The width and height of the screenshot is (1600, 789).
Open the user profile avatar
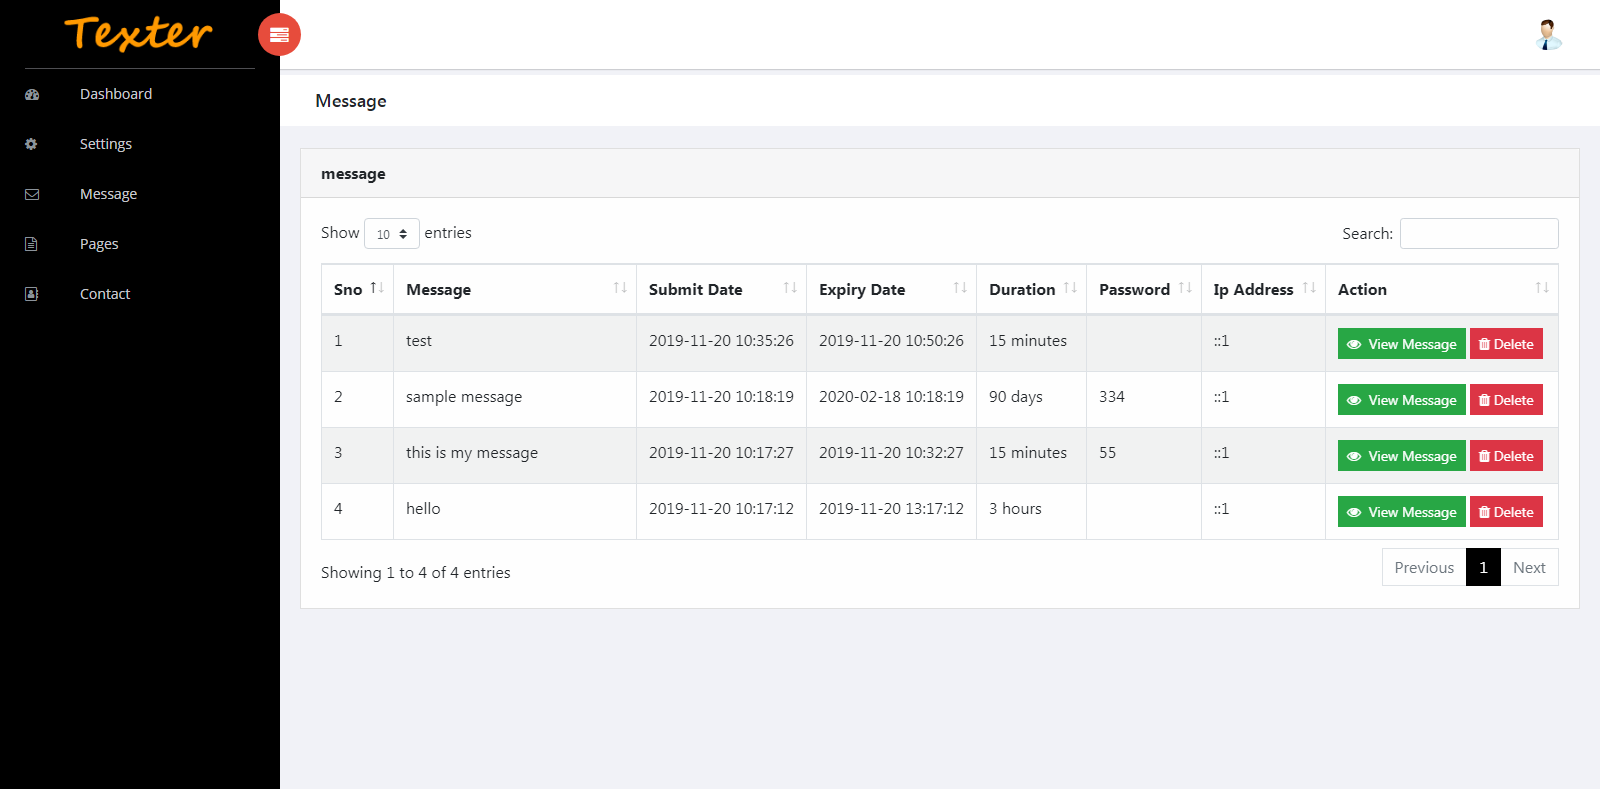pyautogui.click(x=1548, y=35)
